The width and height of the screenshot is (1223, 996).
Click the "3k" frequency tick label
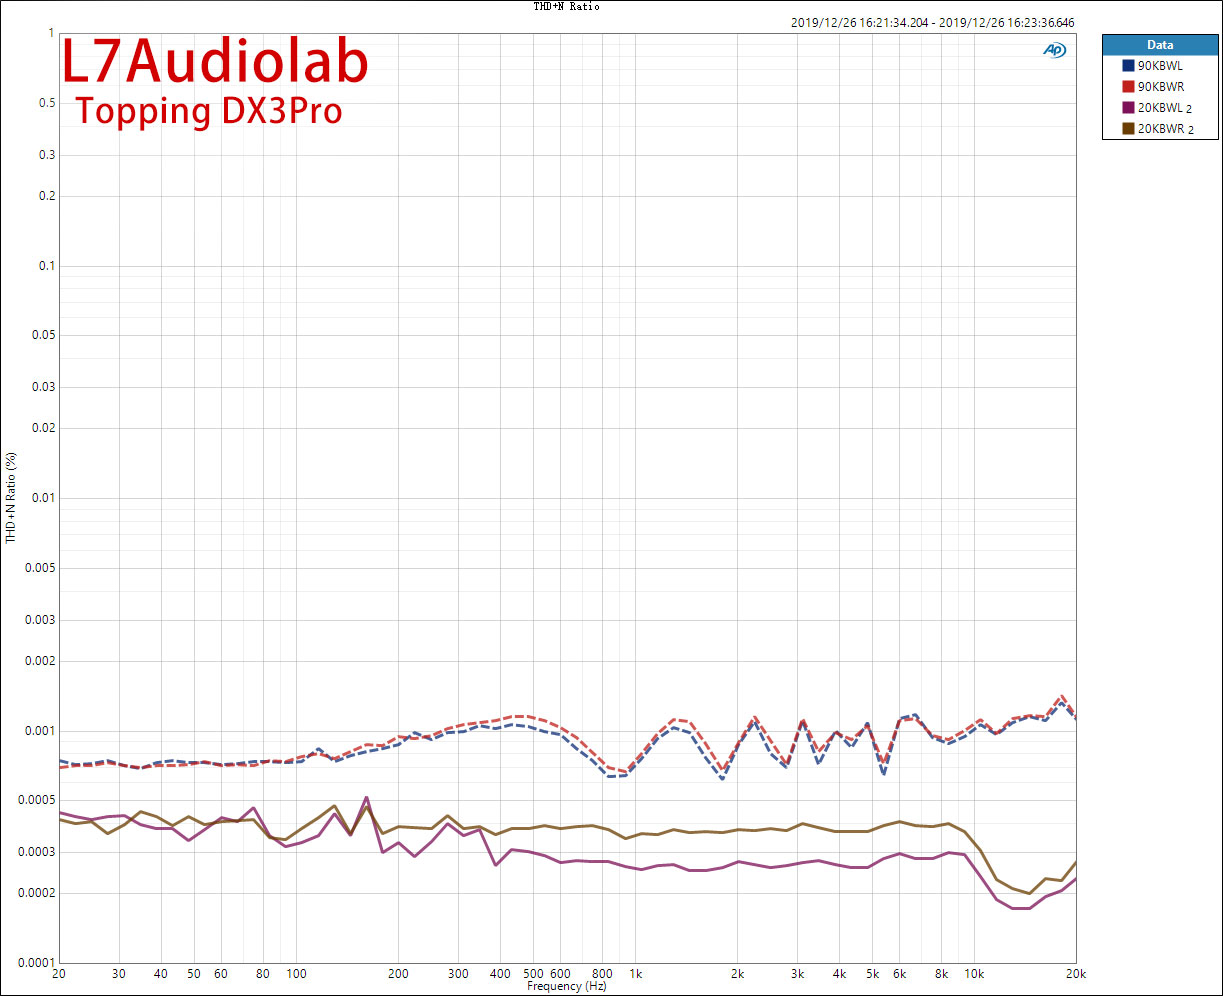click(x=797, y=973)
